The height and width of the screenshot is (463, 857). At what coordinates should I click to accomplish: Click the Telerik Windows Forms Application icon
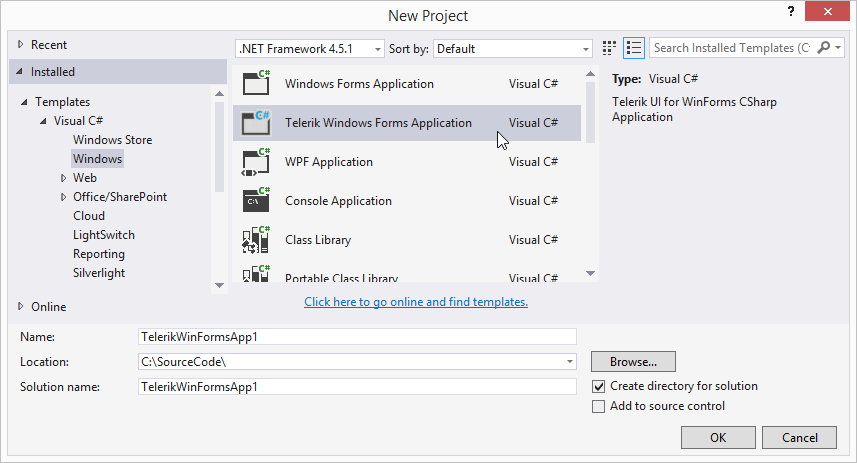[256, 122]
